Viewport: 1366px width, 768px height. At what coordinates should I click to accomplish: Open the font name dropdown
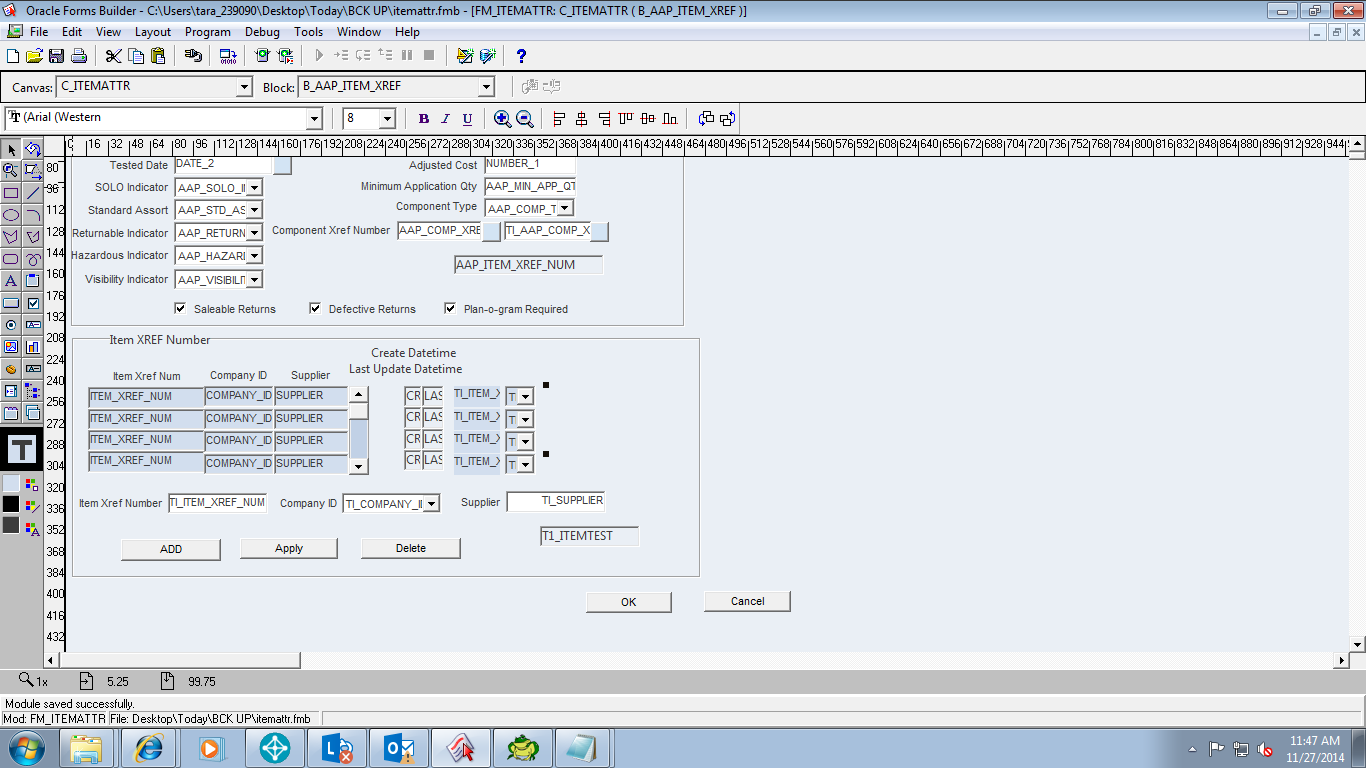tap(314, 119)
